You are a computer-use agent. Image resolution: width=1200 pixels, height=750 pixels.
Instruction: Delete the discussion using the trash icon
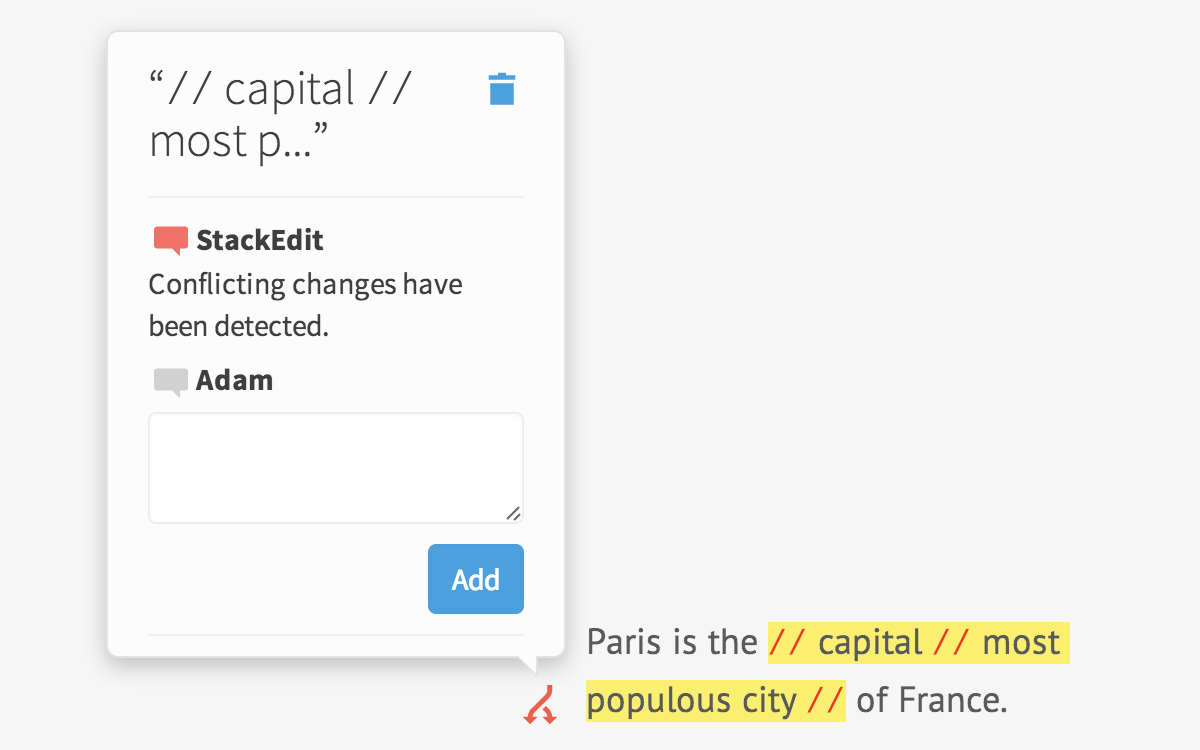pos(502,89)
